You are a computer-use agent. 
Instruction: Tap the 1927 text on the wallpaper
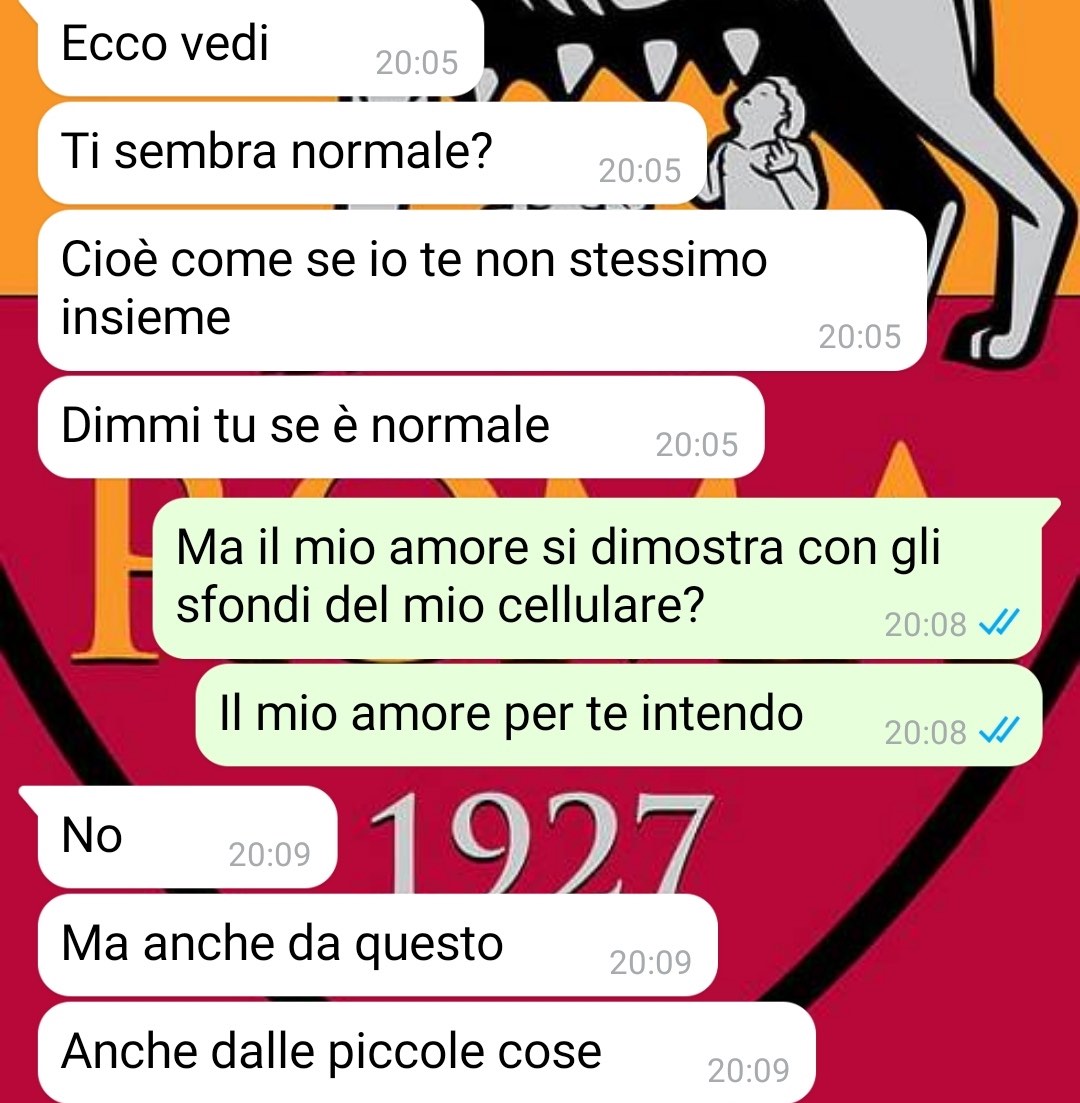tap(540, 843)
